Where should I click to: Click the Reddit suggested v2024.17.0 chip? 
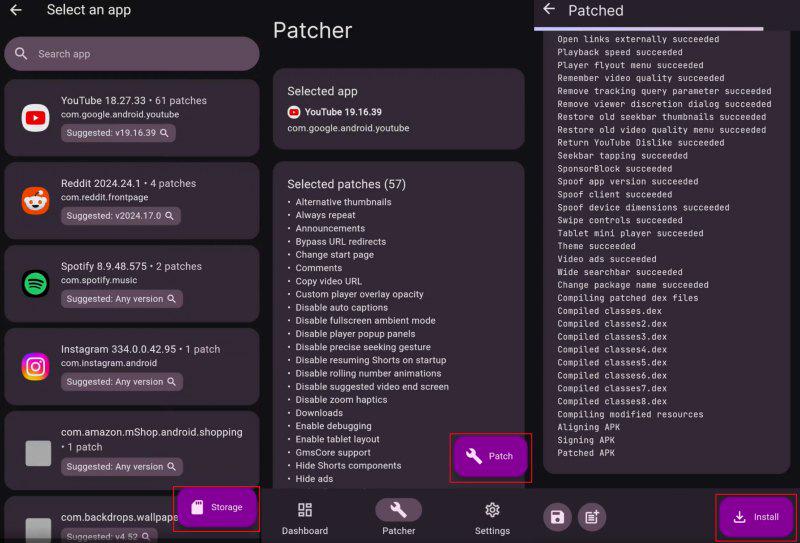(x=122, y=215)
